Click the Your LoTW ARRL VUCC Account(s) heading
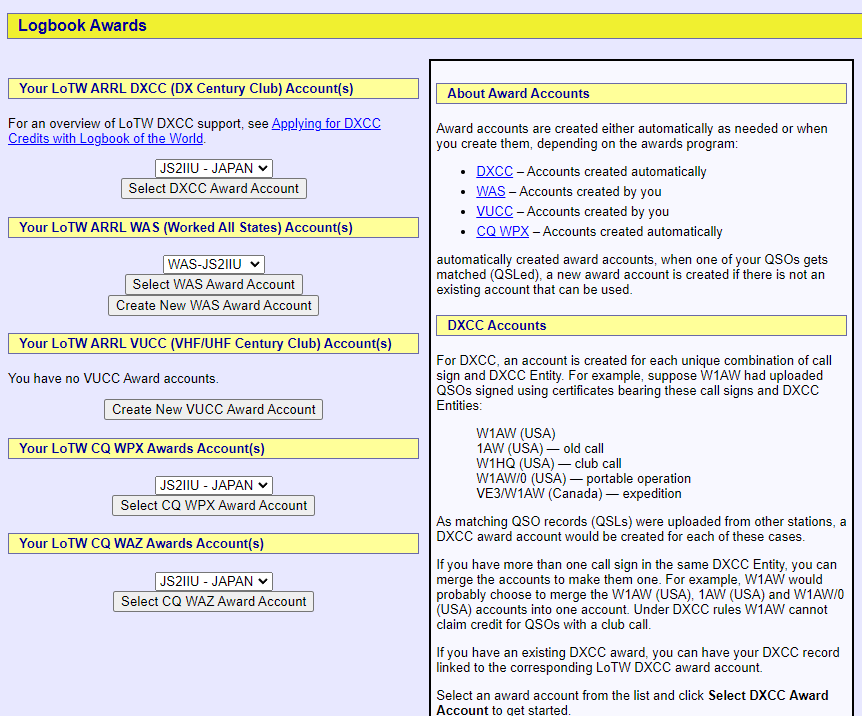 (205, 344)
